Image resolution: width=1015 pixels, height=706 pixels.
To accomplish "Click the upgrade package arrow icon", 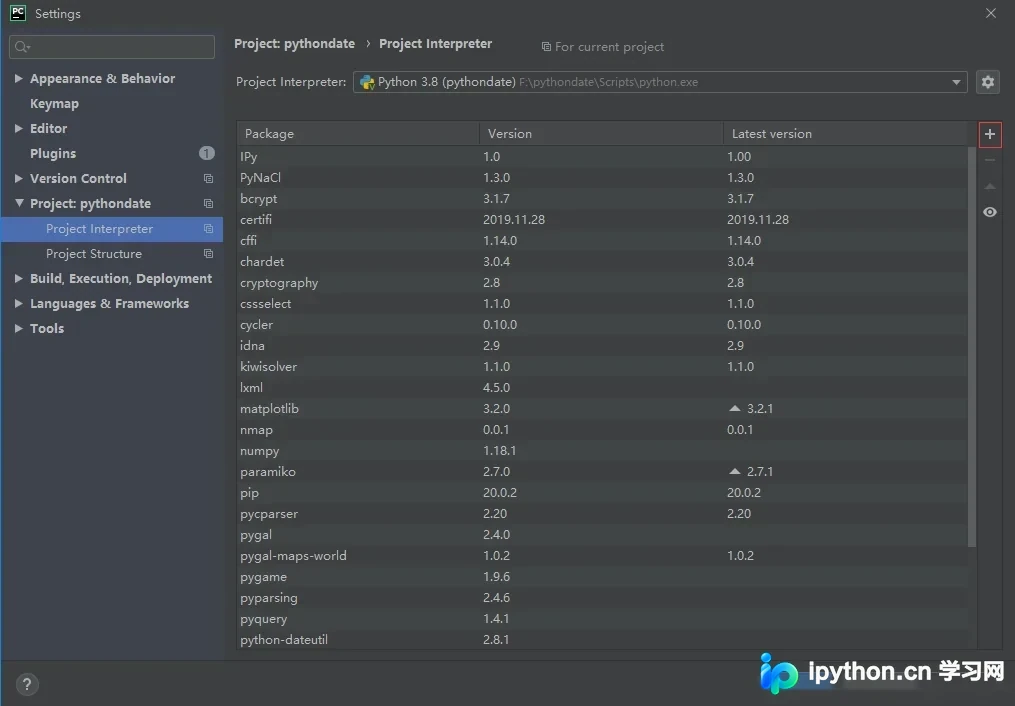I will [990, 186].
